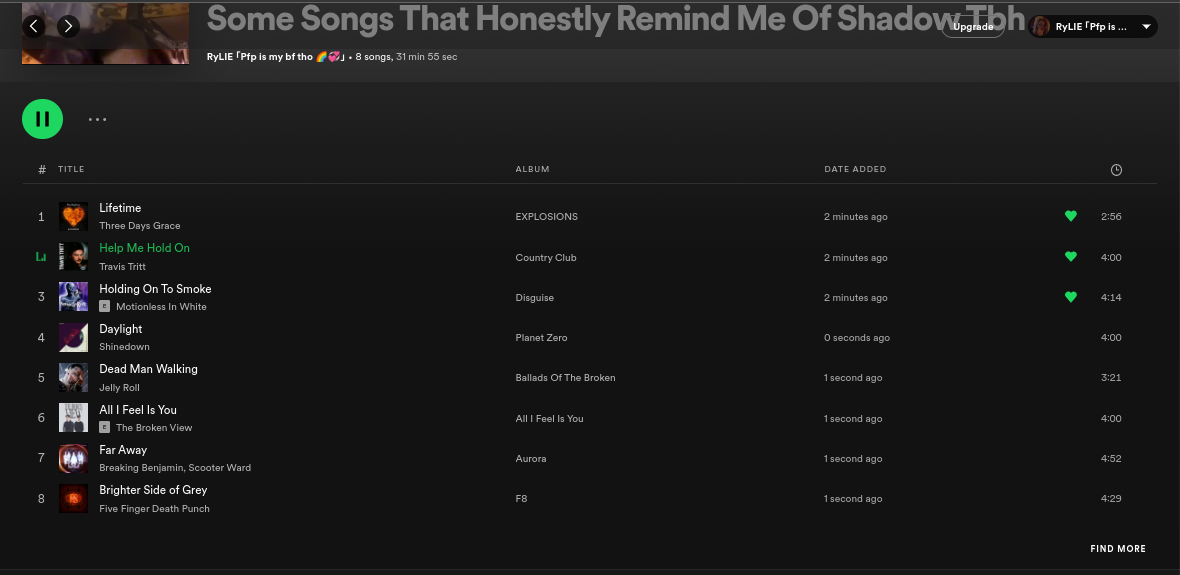Toggle heart on Holding On To Smoke

pos(1070,297)
